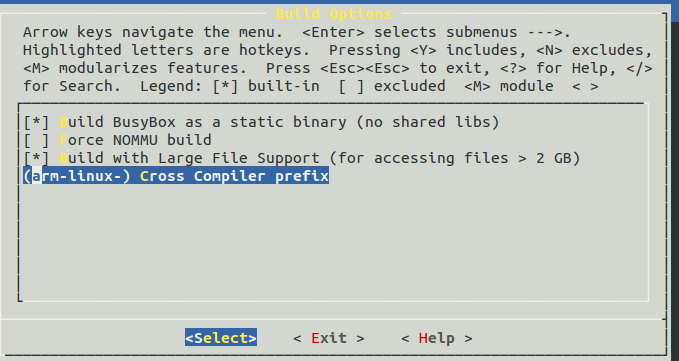Image resolution: width=679 pixels, height=361 pixels.
Task: Click the 'Build Options' dialog title
Action: [333, 14]
